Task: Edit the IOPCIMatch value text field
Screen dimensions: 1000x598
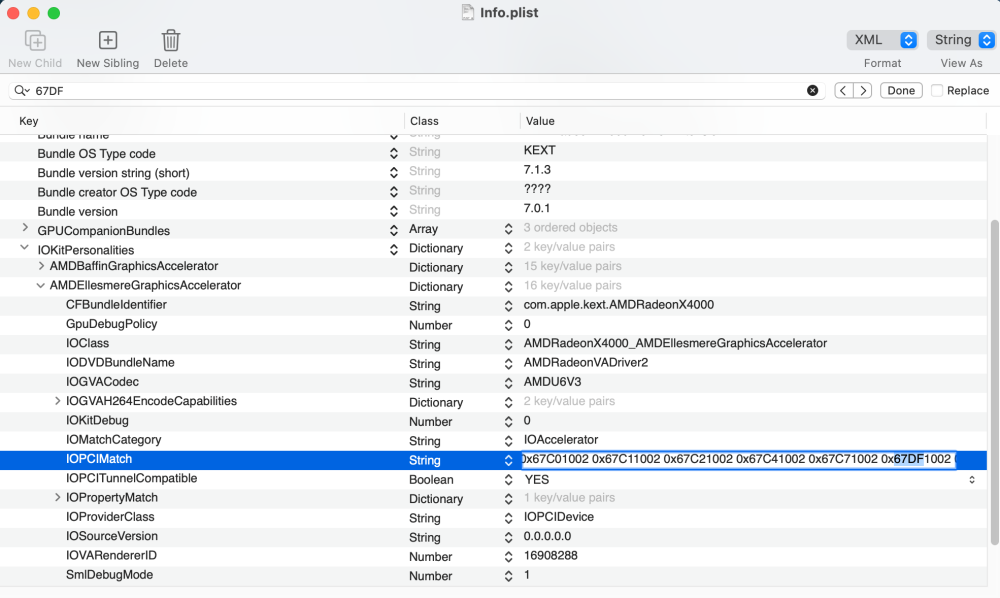Action: coord(739,460)
